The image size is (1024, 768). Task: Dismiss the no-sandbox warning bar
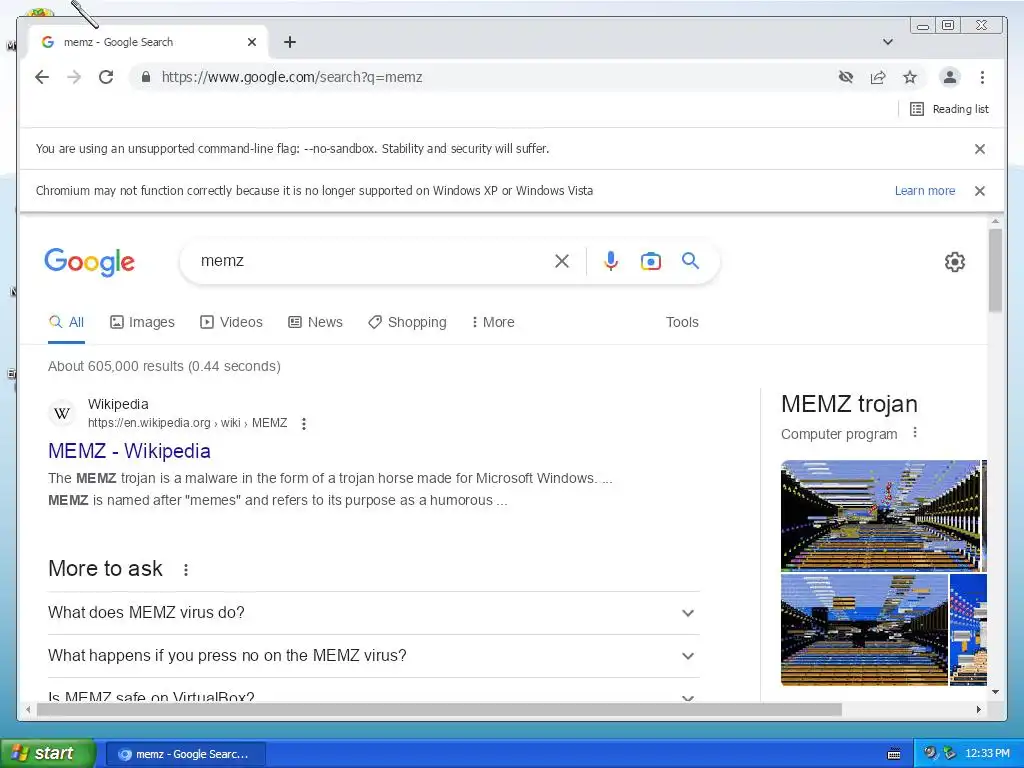coord(980,149)
